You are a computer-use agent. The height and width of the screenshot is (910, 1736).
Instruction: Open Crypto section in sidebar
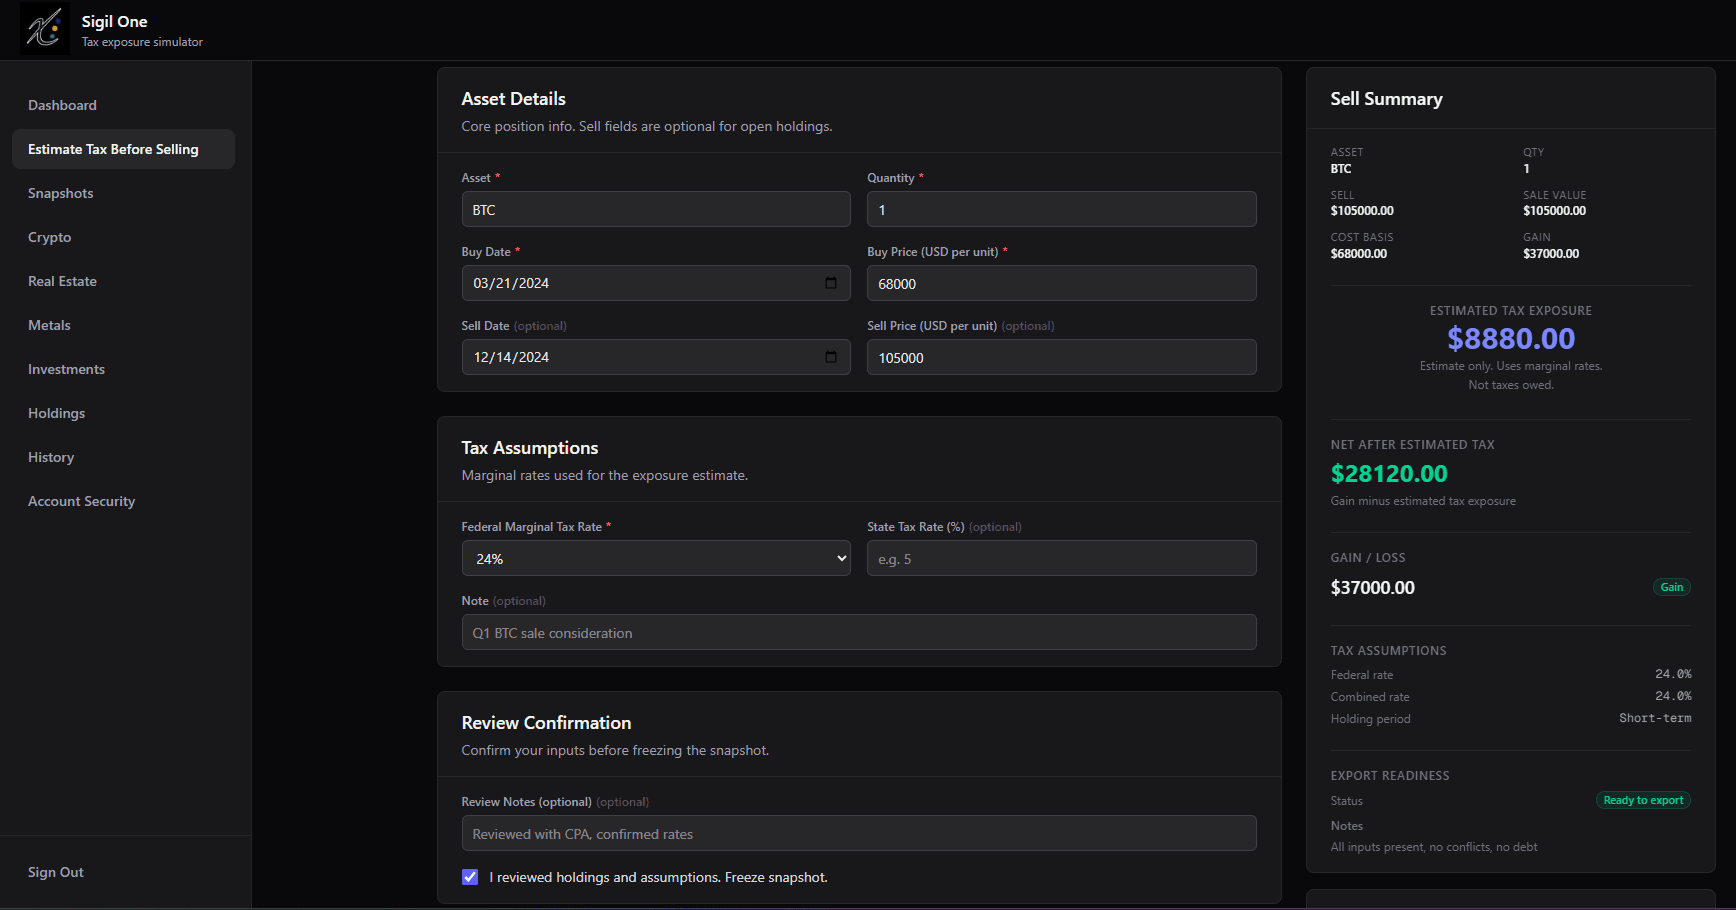pyautogui.click(x=49, y=237)
